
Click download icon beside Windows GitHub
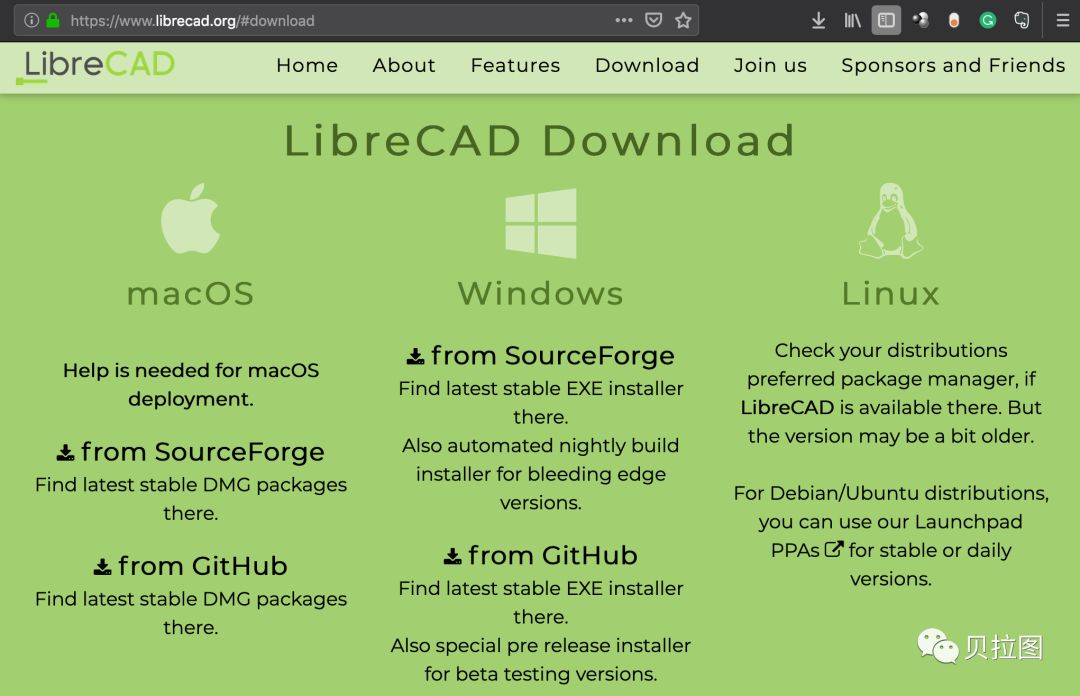click(x=453, y=556)
